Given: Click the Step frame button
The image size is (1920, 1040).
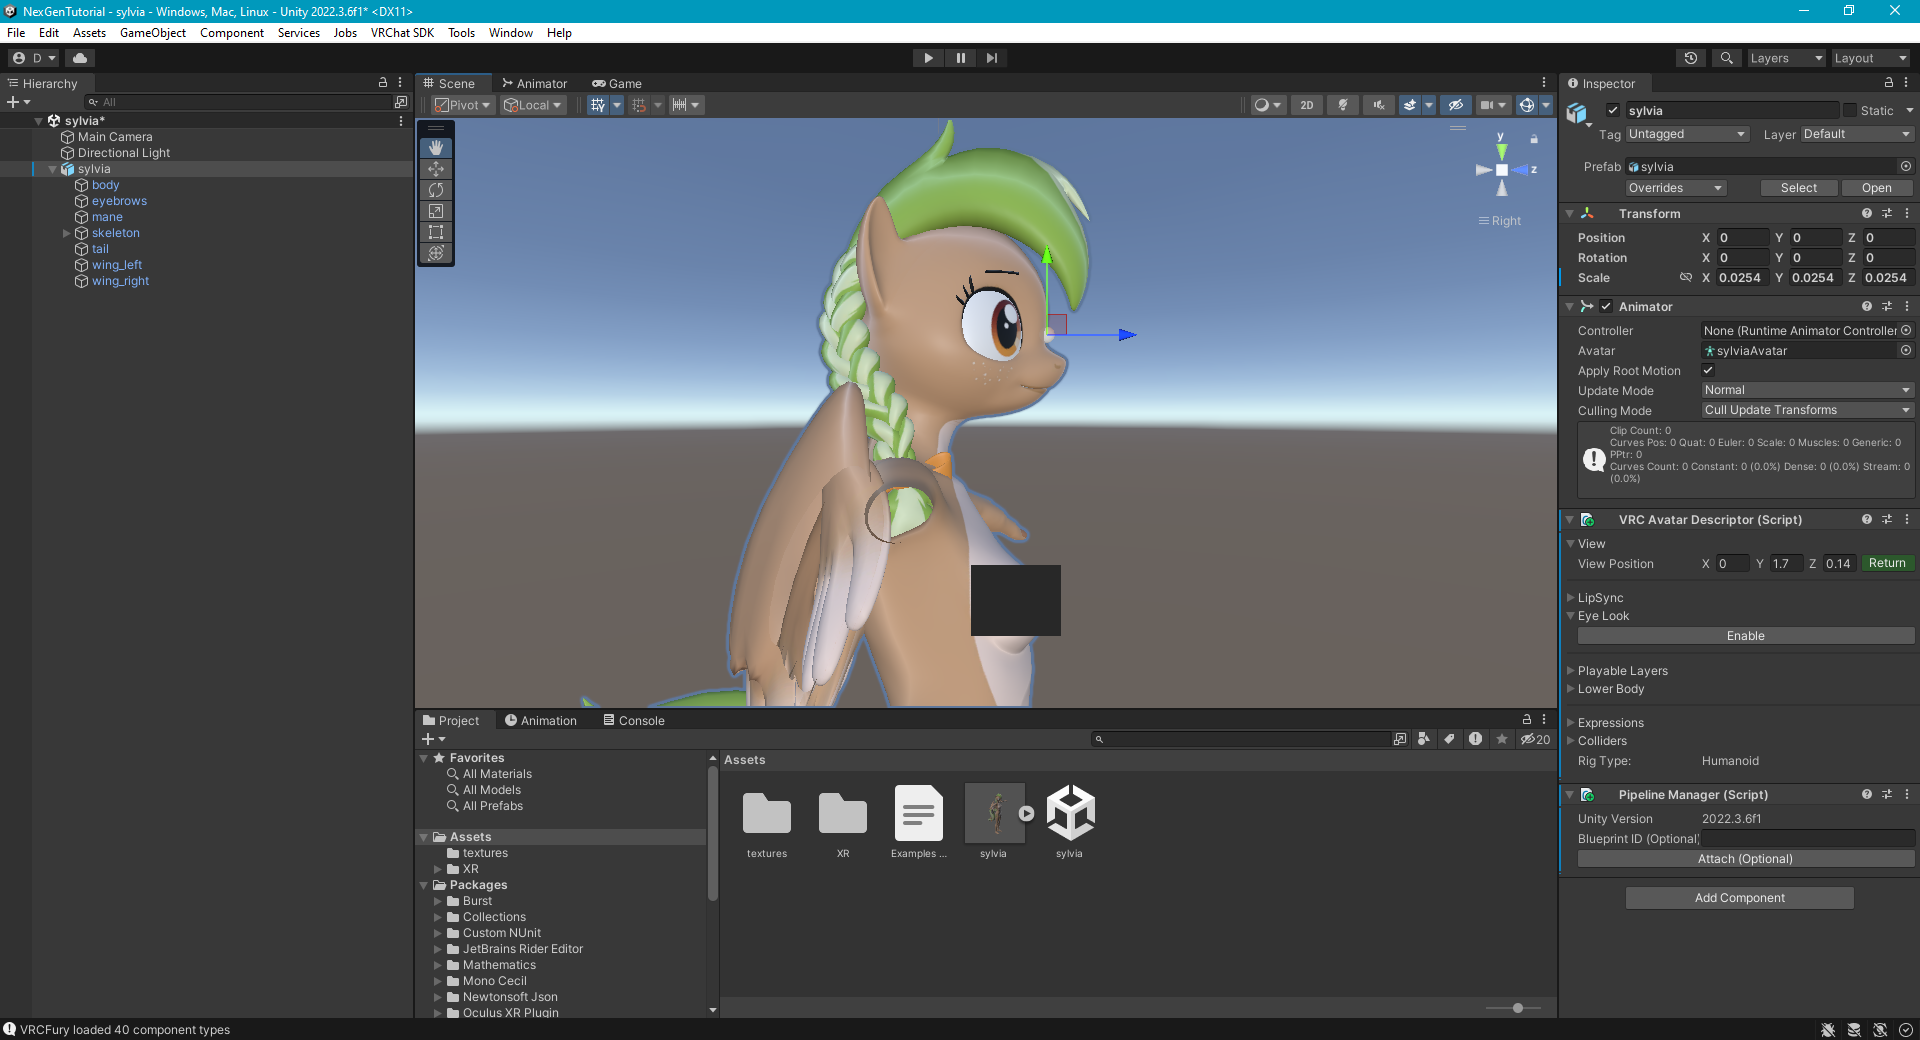Looking at the screenshot, I should 991,58.
